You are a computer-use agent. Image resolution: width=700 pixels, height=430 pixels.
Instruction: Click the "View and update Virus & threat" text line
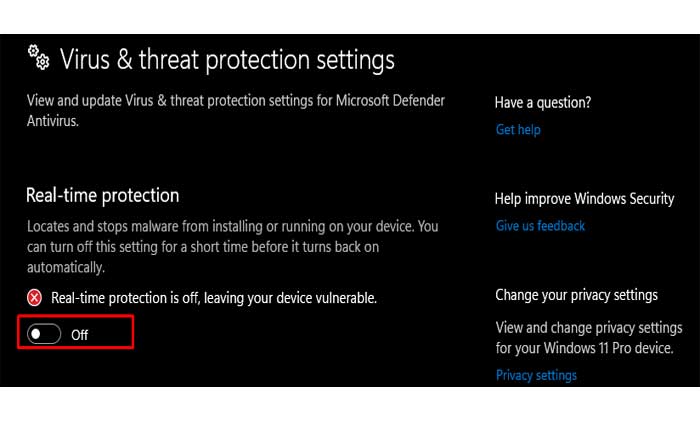[x=235, y=101]
